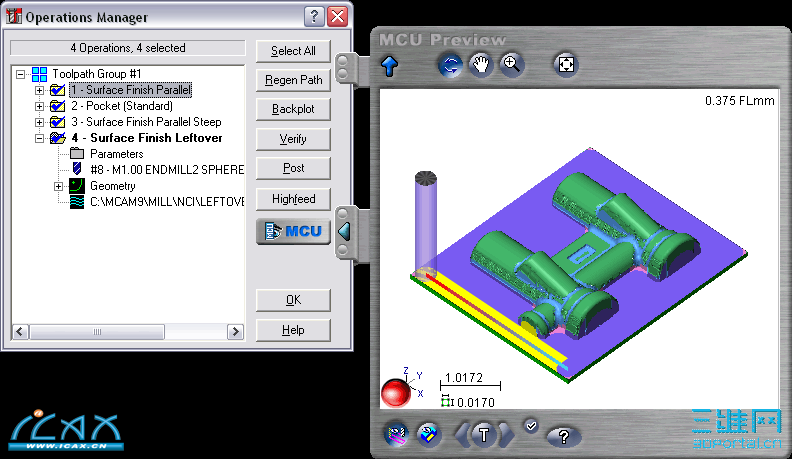Select the pan hand tool in MCU Preview

[x=480, y=65]
